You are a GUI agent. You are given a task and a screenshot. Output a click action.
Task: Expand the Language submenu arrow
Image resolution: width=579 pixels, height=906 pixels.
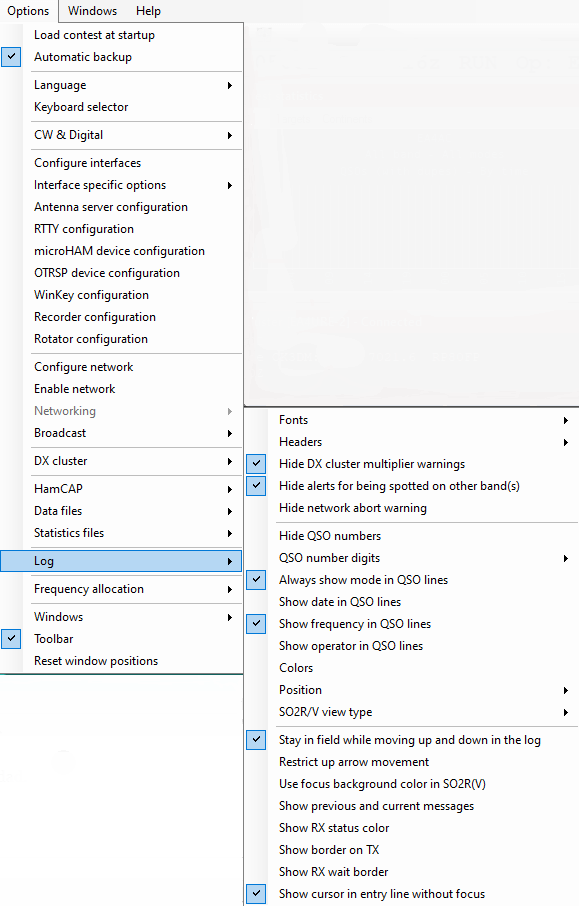(x=230, y=86)
